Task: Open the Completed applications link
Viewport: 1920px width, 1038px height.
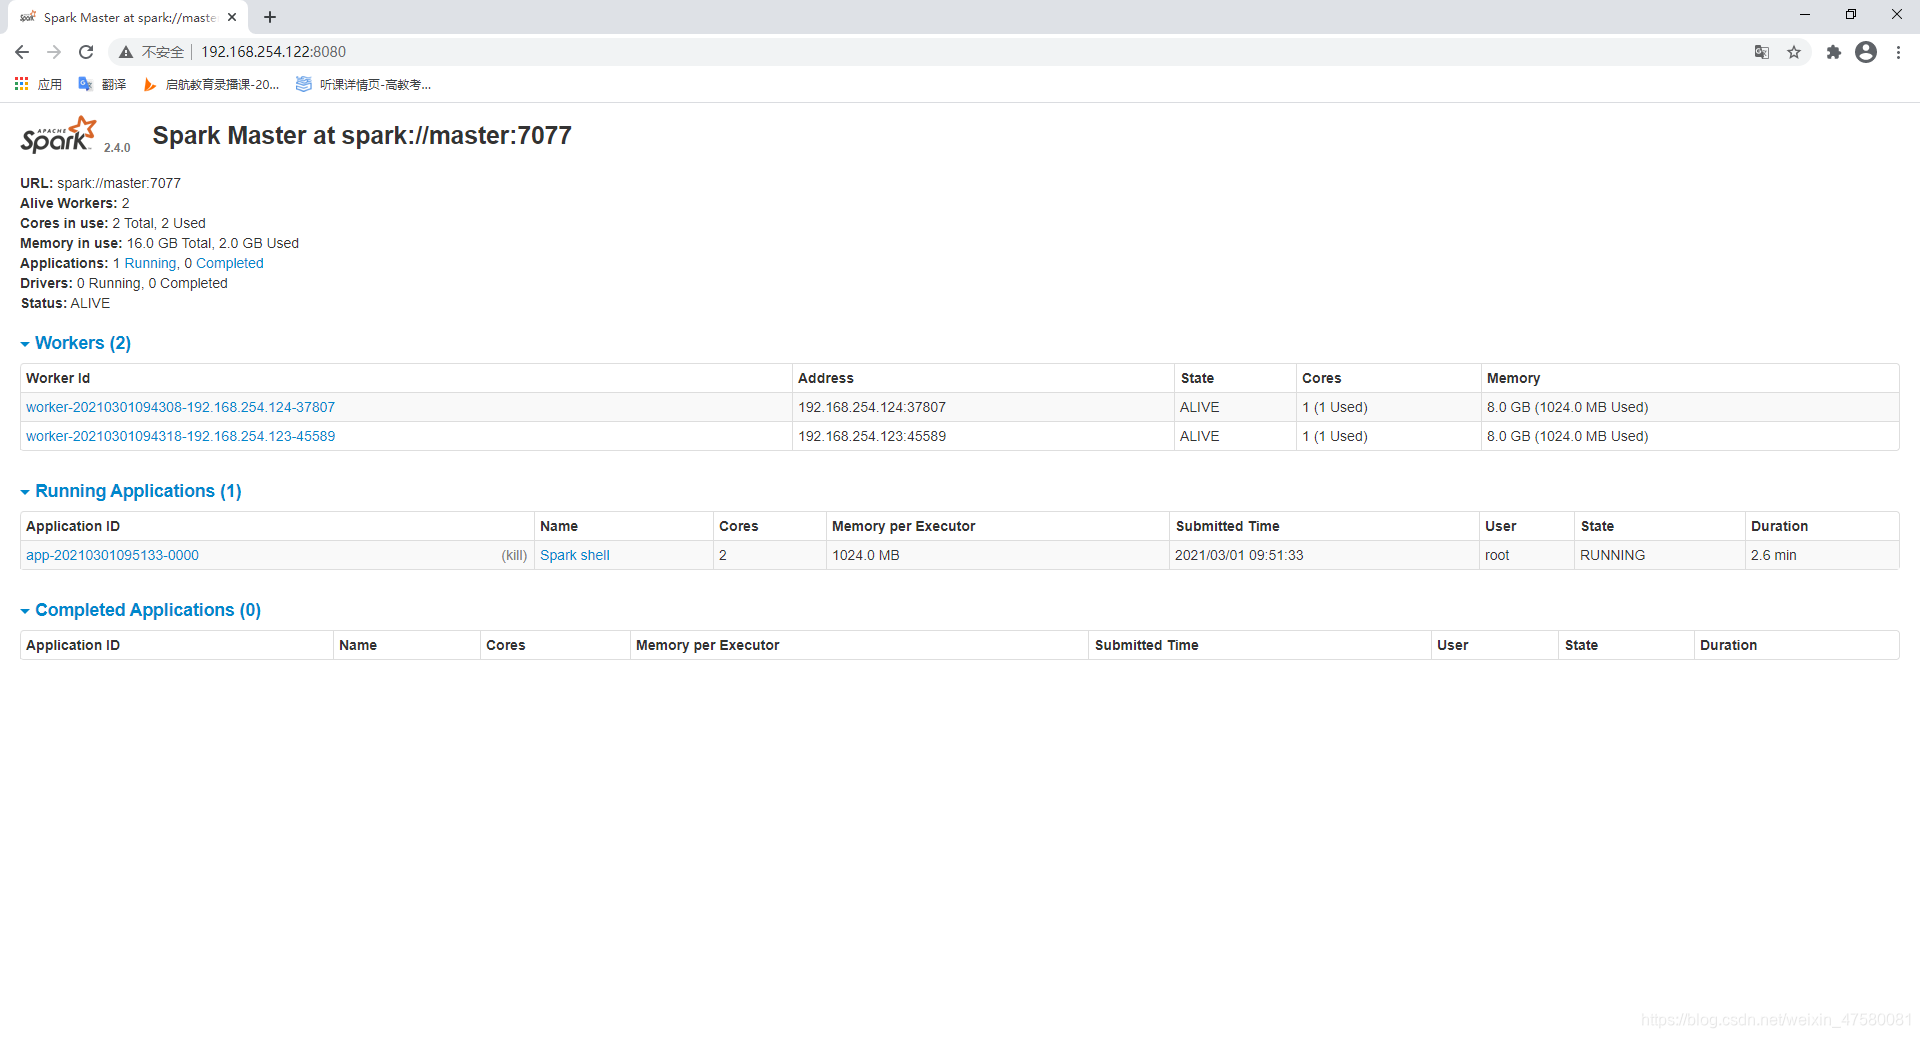Action: [x=230, y=263]
